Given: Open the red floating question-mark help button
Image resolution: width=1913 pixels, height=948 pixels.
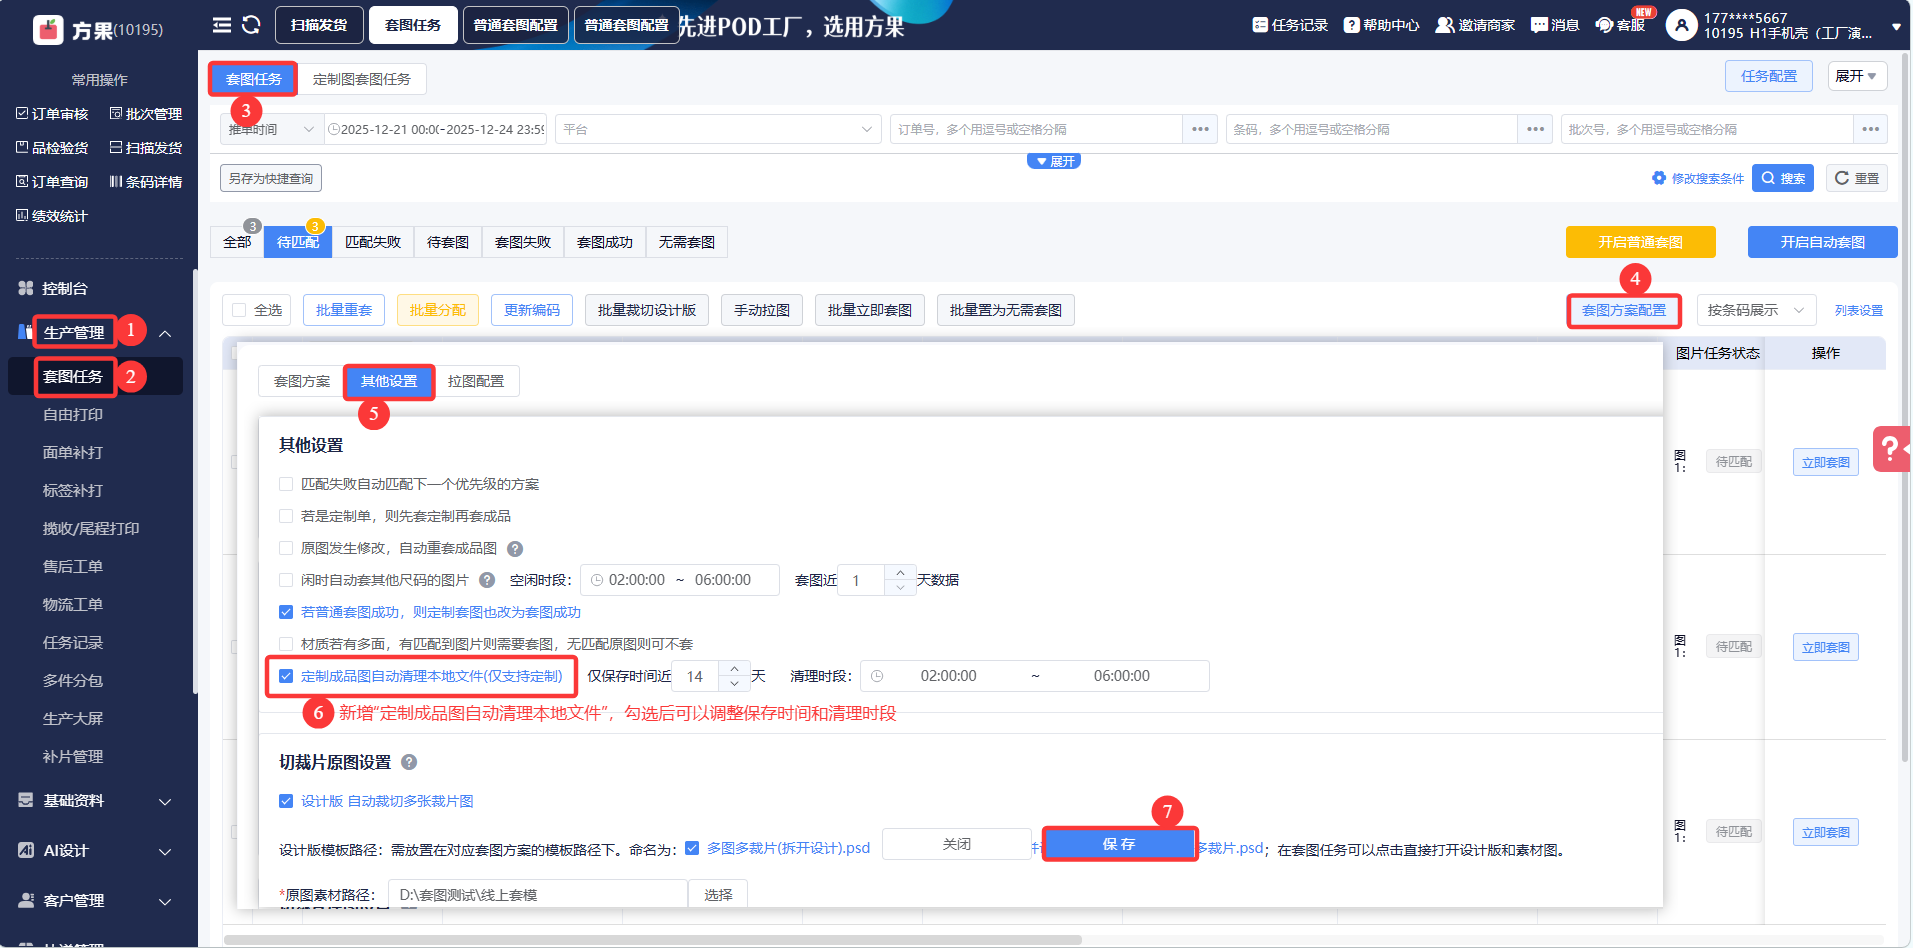Looking at the screenshot, I should 1890,448.
